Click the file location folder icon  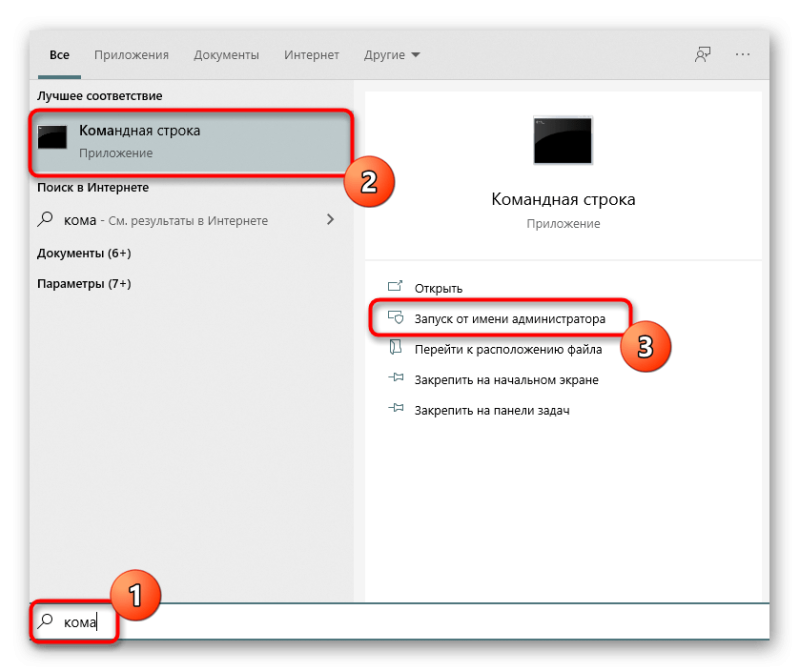(x=395, y=347)
